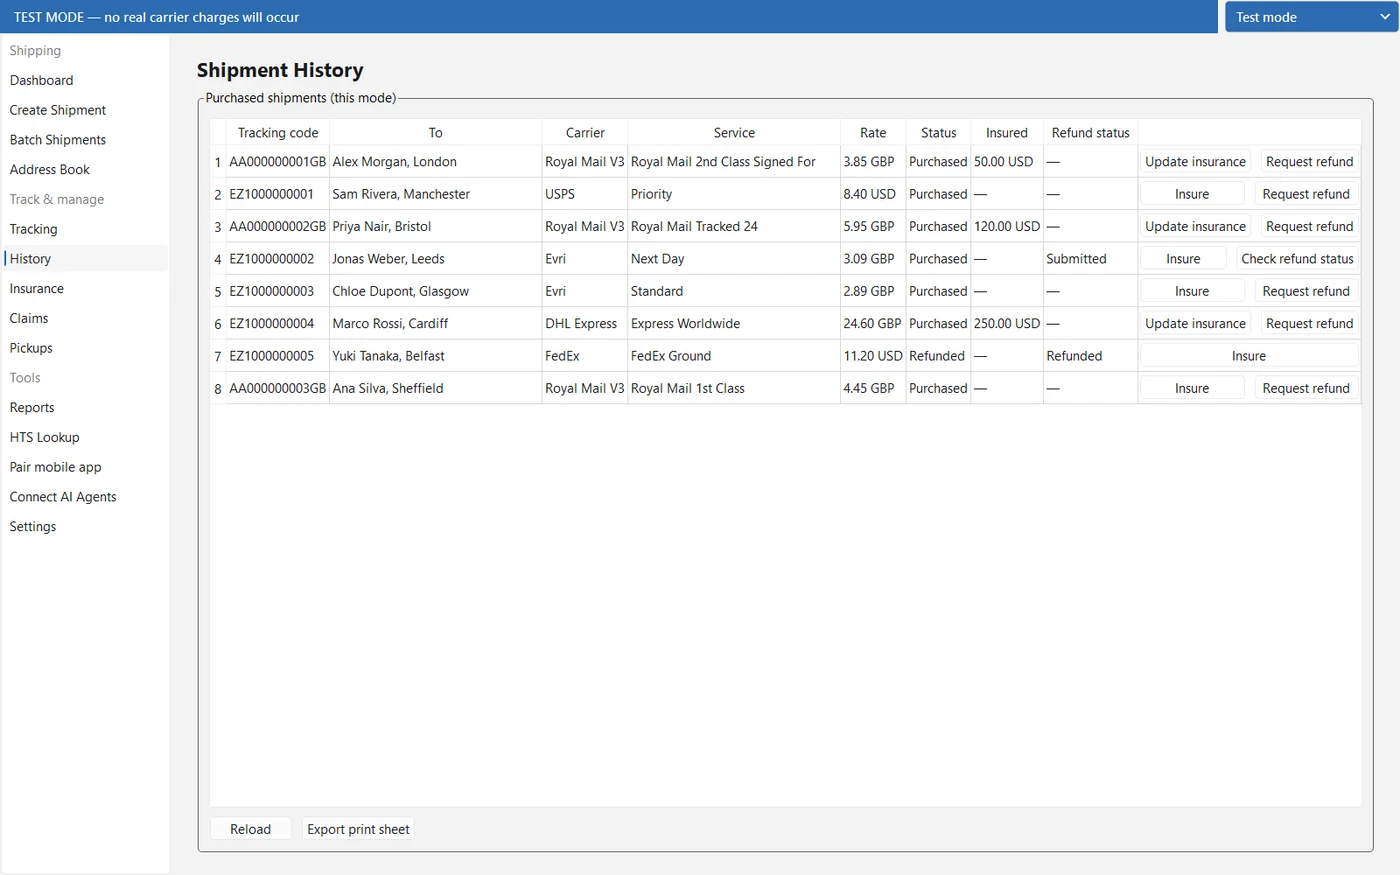Open Dashboard in the sidebar
The width and height of the screenshot is (1400, 875).
pyautogui.click(x=85, y=80)
